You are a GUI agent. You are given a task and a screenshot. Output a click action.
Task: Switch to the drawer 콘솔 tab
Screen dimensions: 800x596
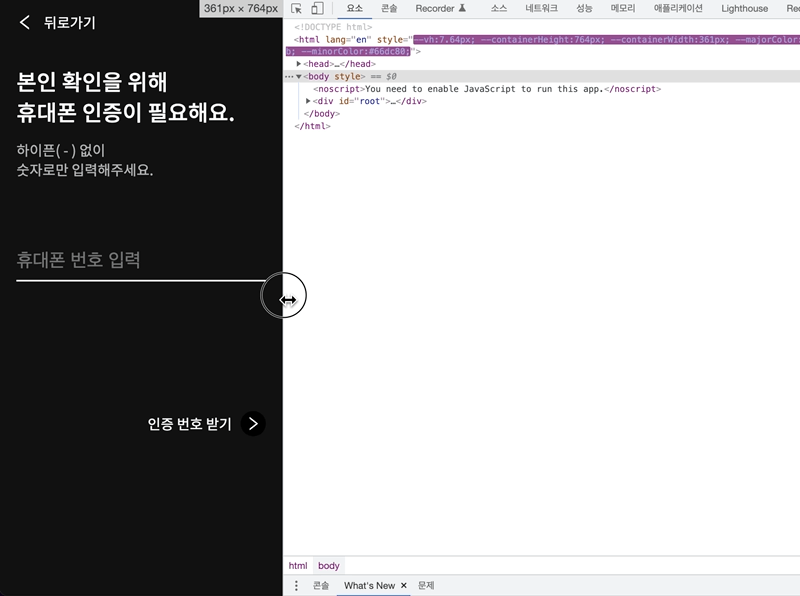coord(321,585)
